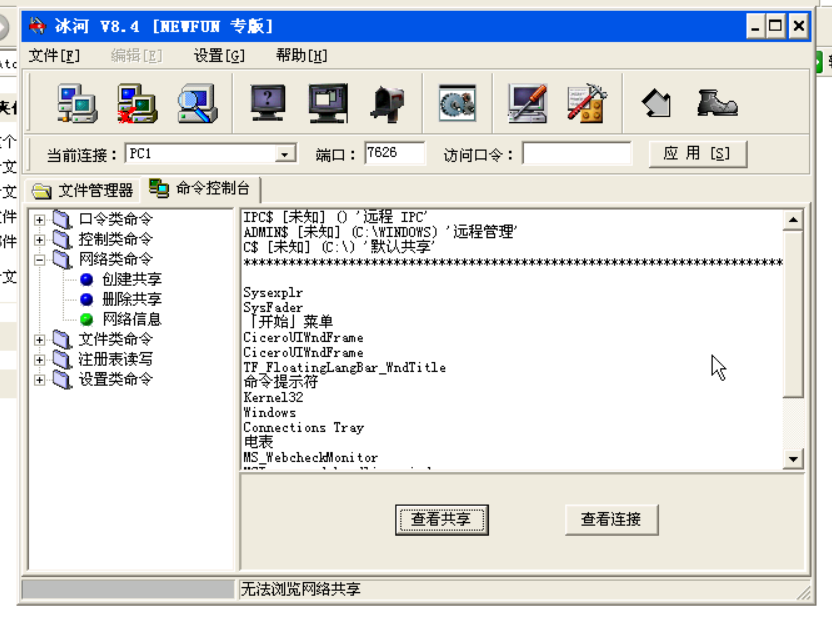Expand the 控制类命令 tree node
This screenshot has height=617, width=832.
point(39,239)
